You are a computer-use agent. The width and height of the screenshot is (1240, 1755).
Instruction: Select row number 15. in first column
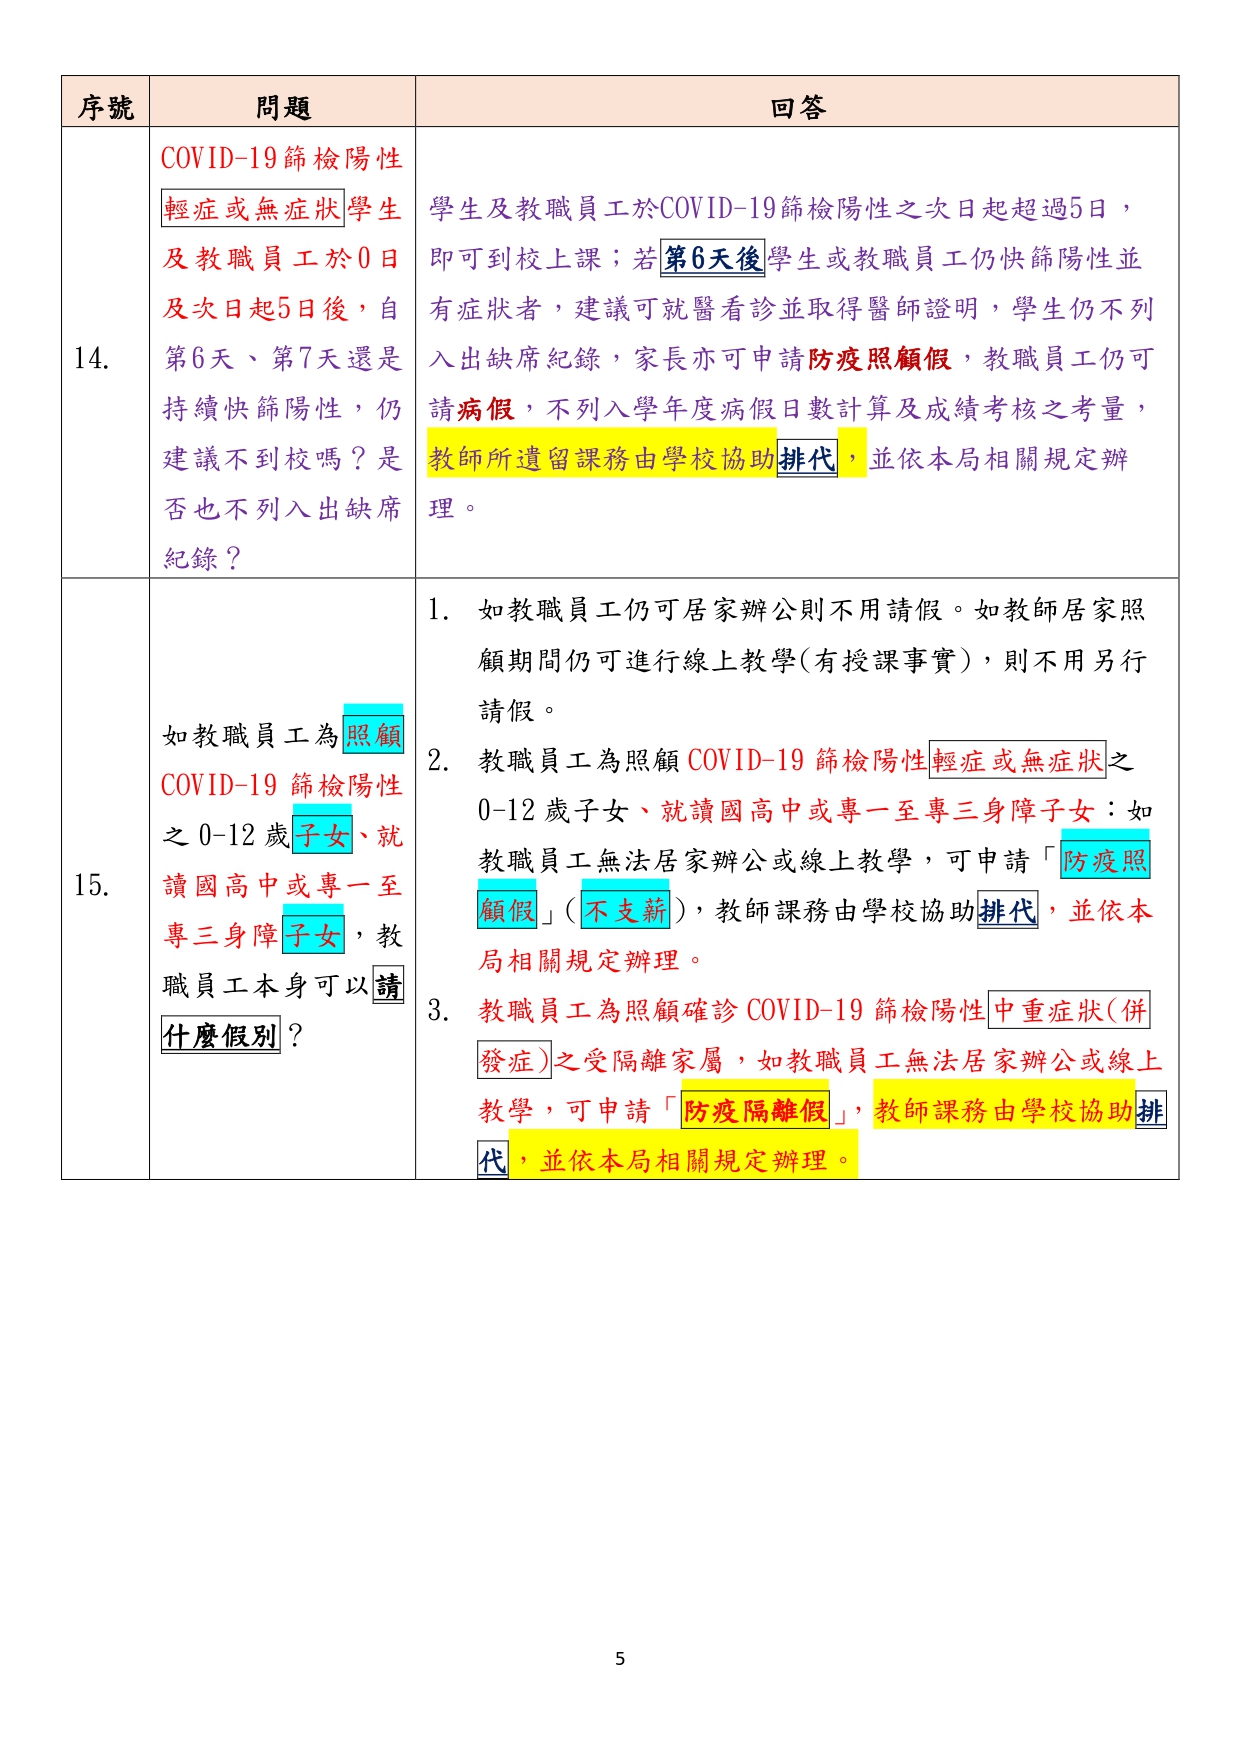coord(92,885)
